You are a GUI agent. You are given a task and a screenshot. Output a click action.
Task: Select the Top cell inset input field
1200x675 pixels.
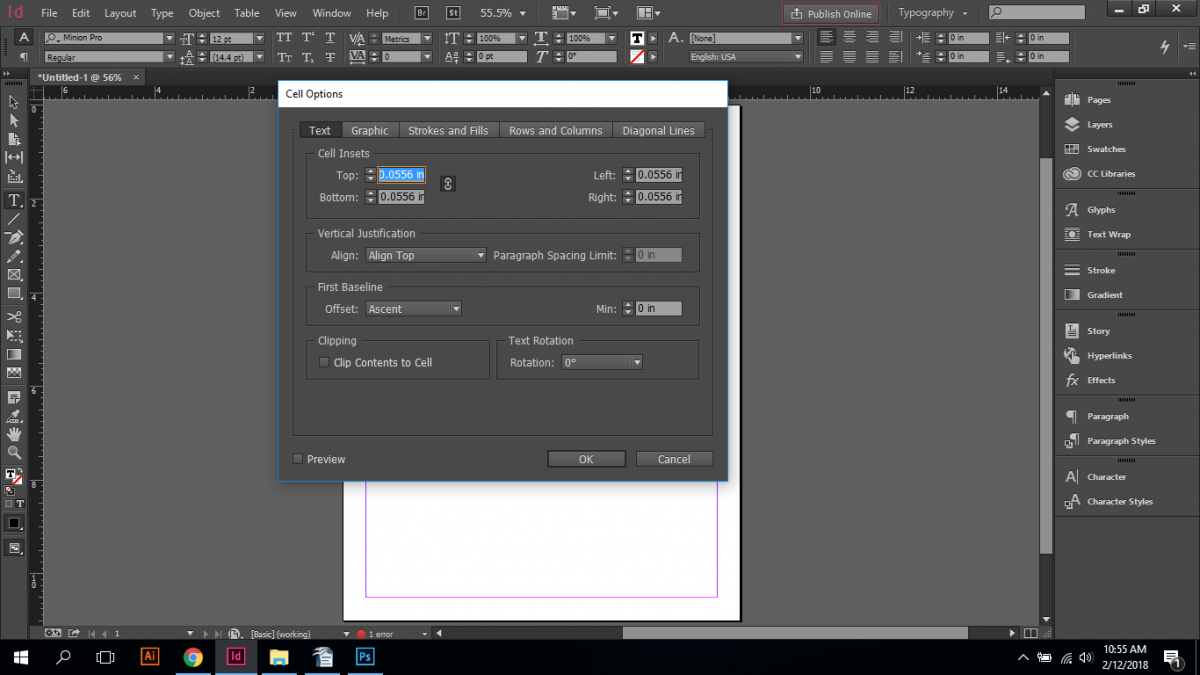click(x=401, y=174)
